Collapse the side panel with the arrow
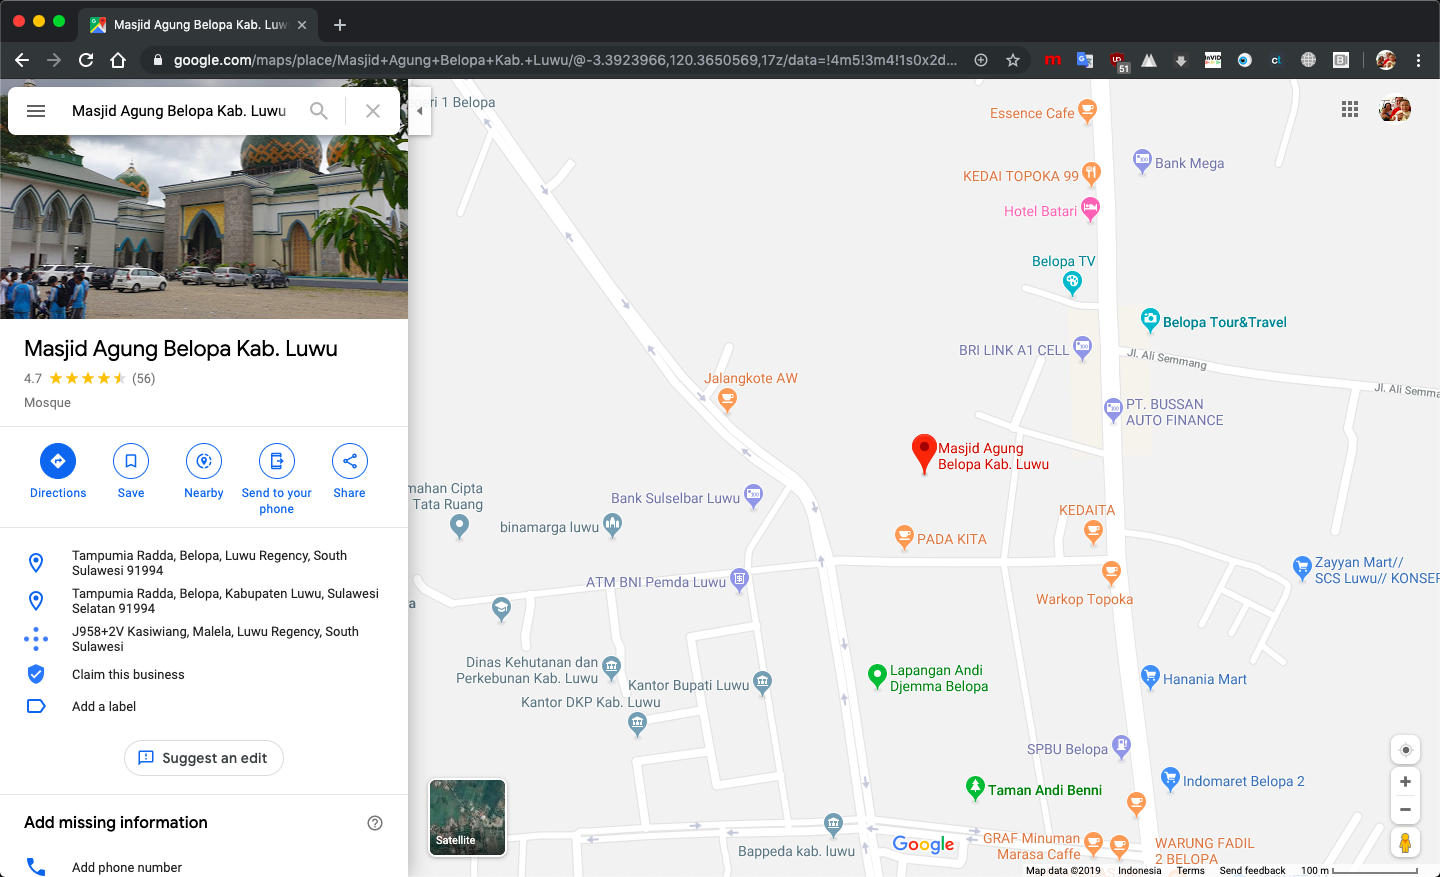 click(x=420, y=111)
